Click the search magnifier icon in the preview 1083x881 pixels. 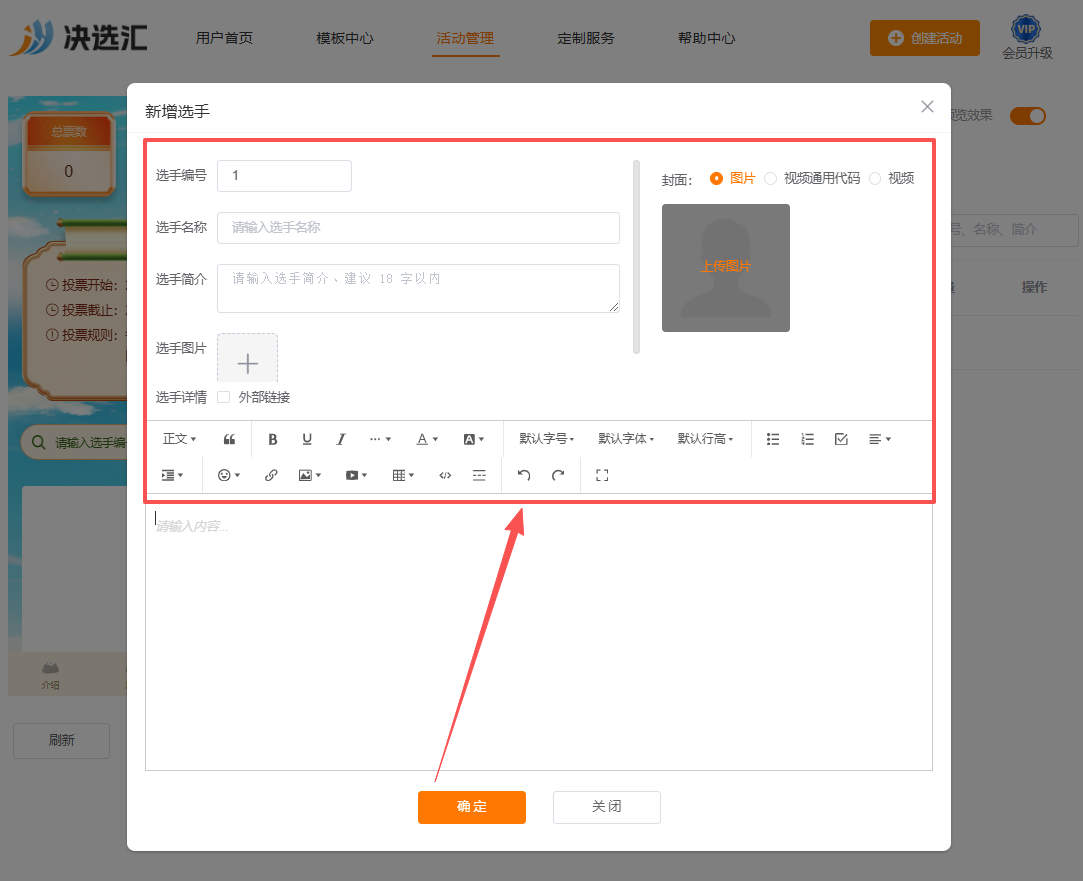(39, 443)
